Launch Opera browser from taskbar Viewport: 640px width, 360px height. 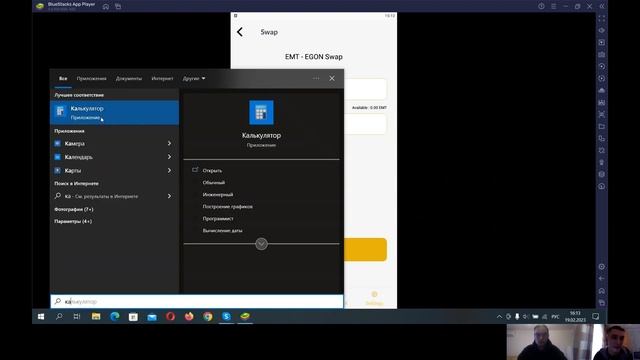[x=170, y=316]
